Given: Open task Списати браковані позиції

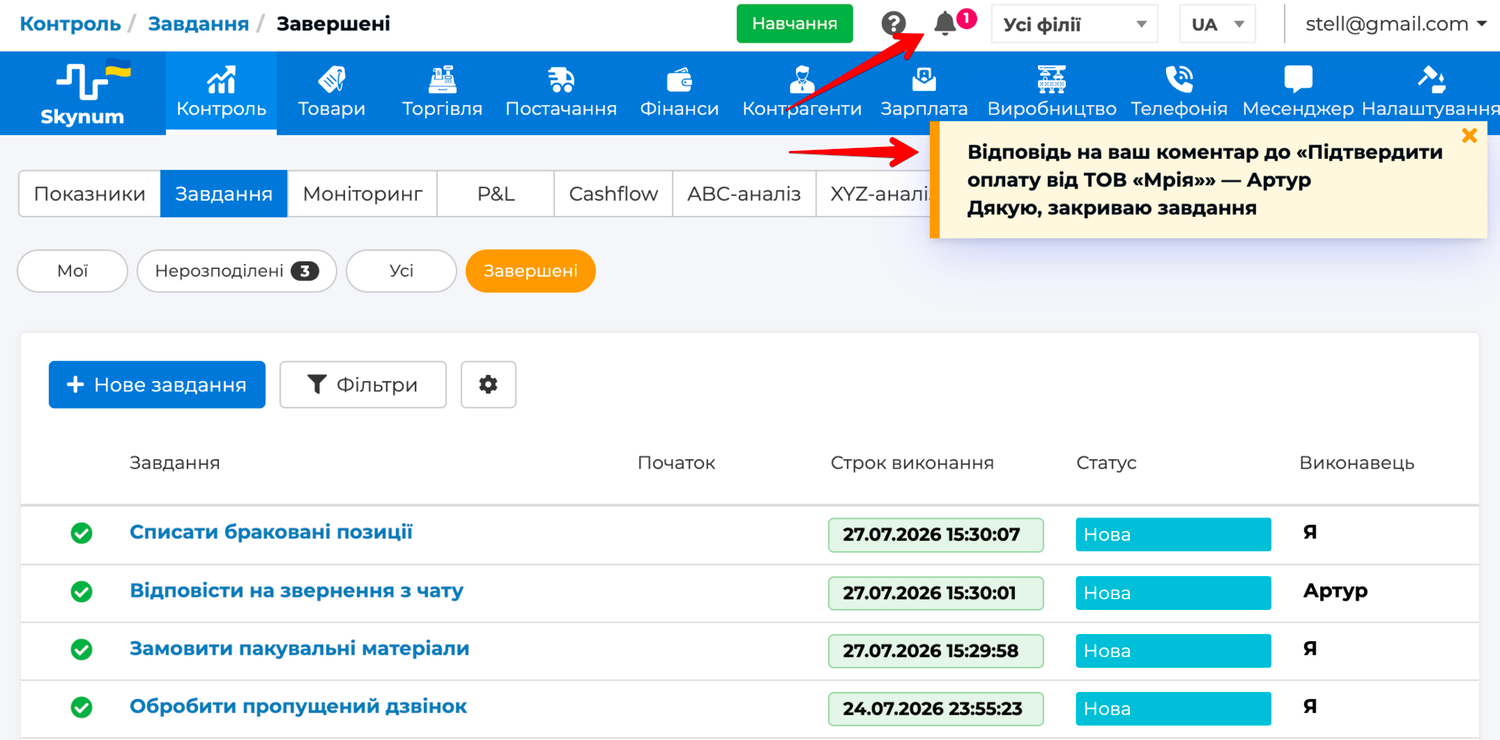Looking at the screenshot, I should [x=271, y=532].
